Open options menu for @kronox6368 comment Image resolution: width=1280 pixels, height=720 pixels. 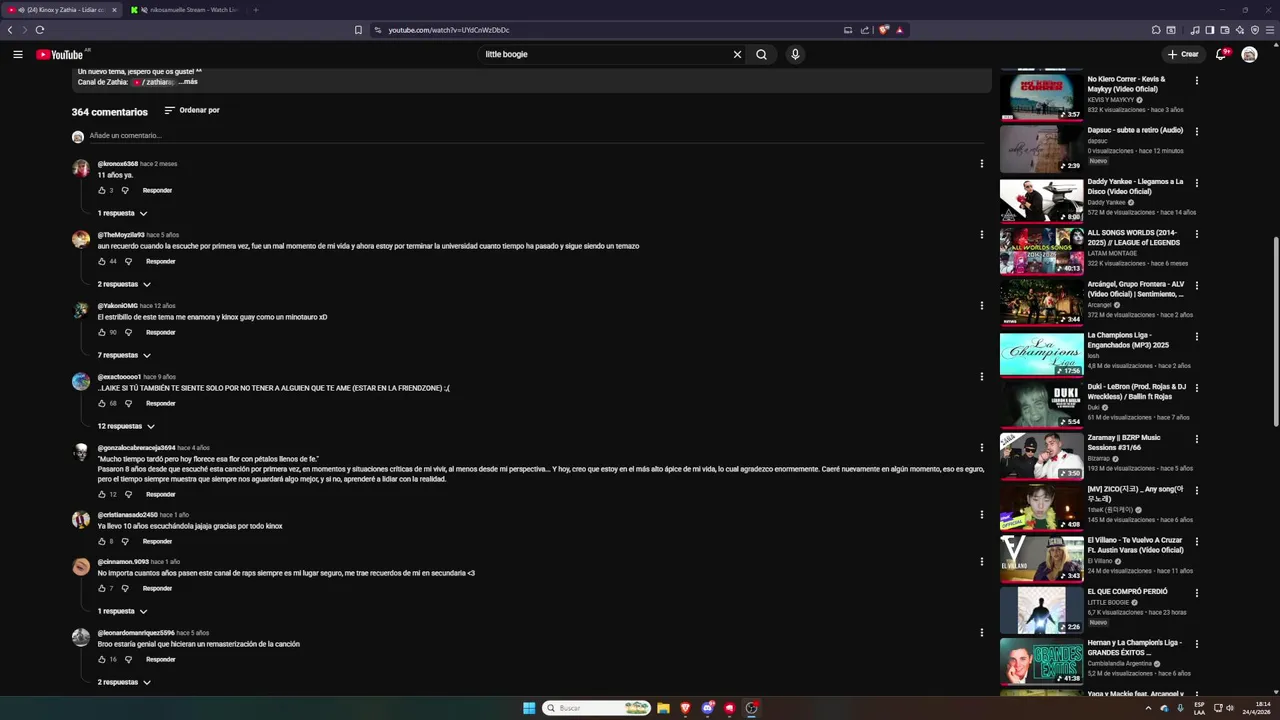pos(981,164)
